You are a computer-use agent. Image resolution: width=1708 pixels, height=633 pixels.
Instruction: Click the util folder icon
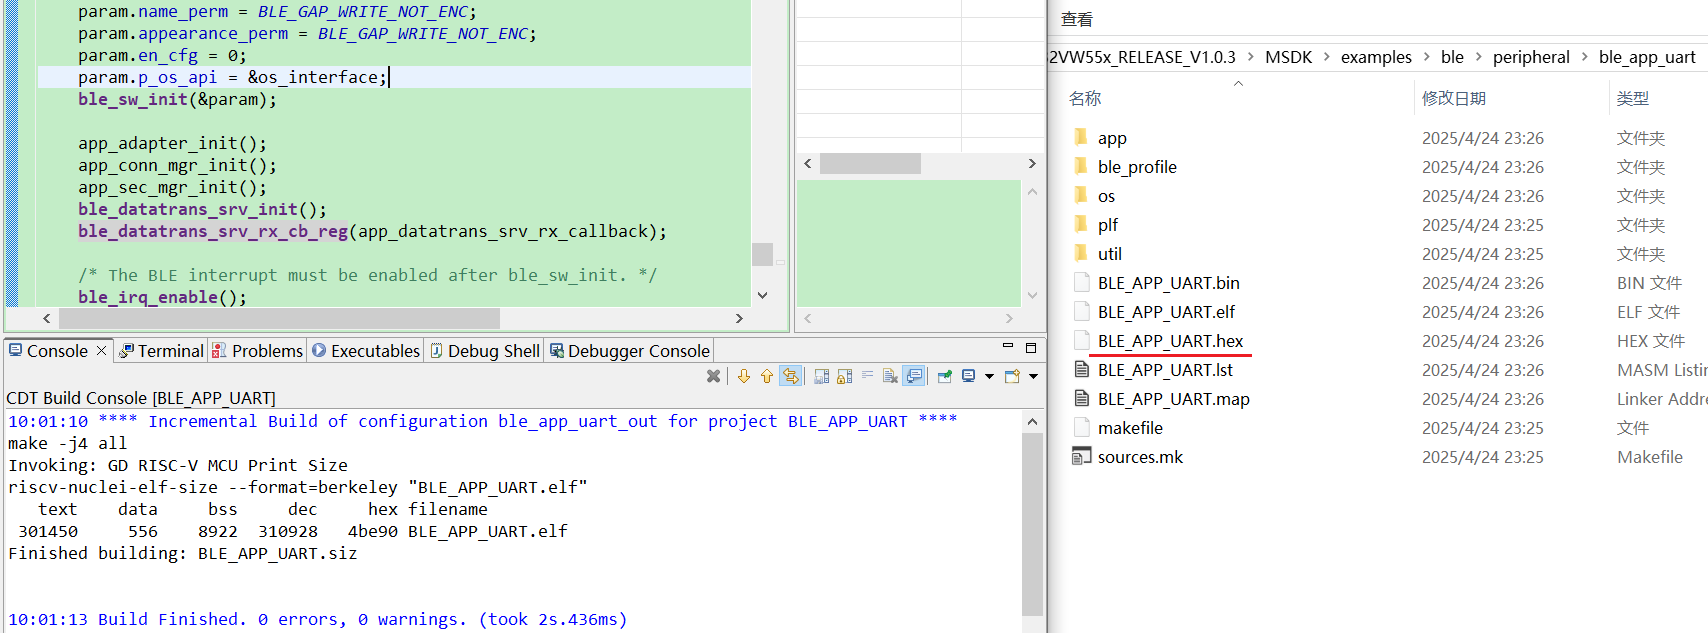1080,253
